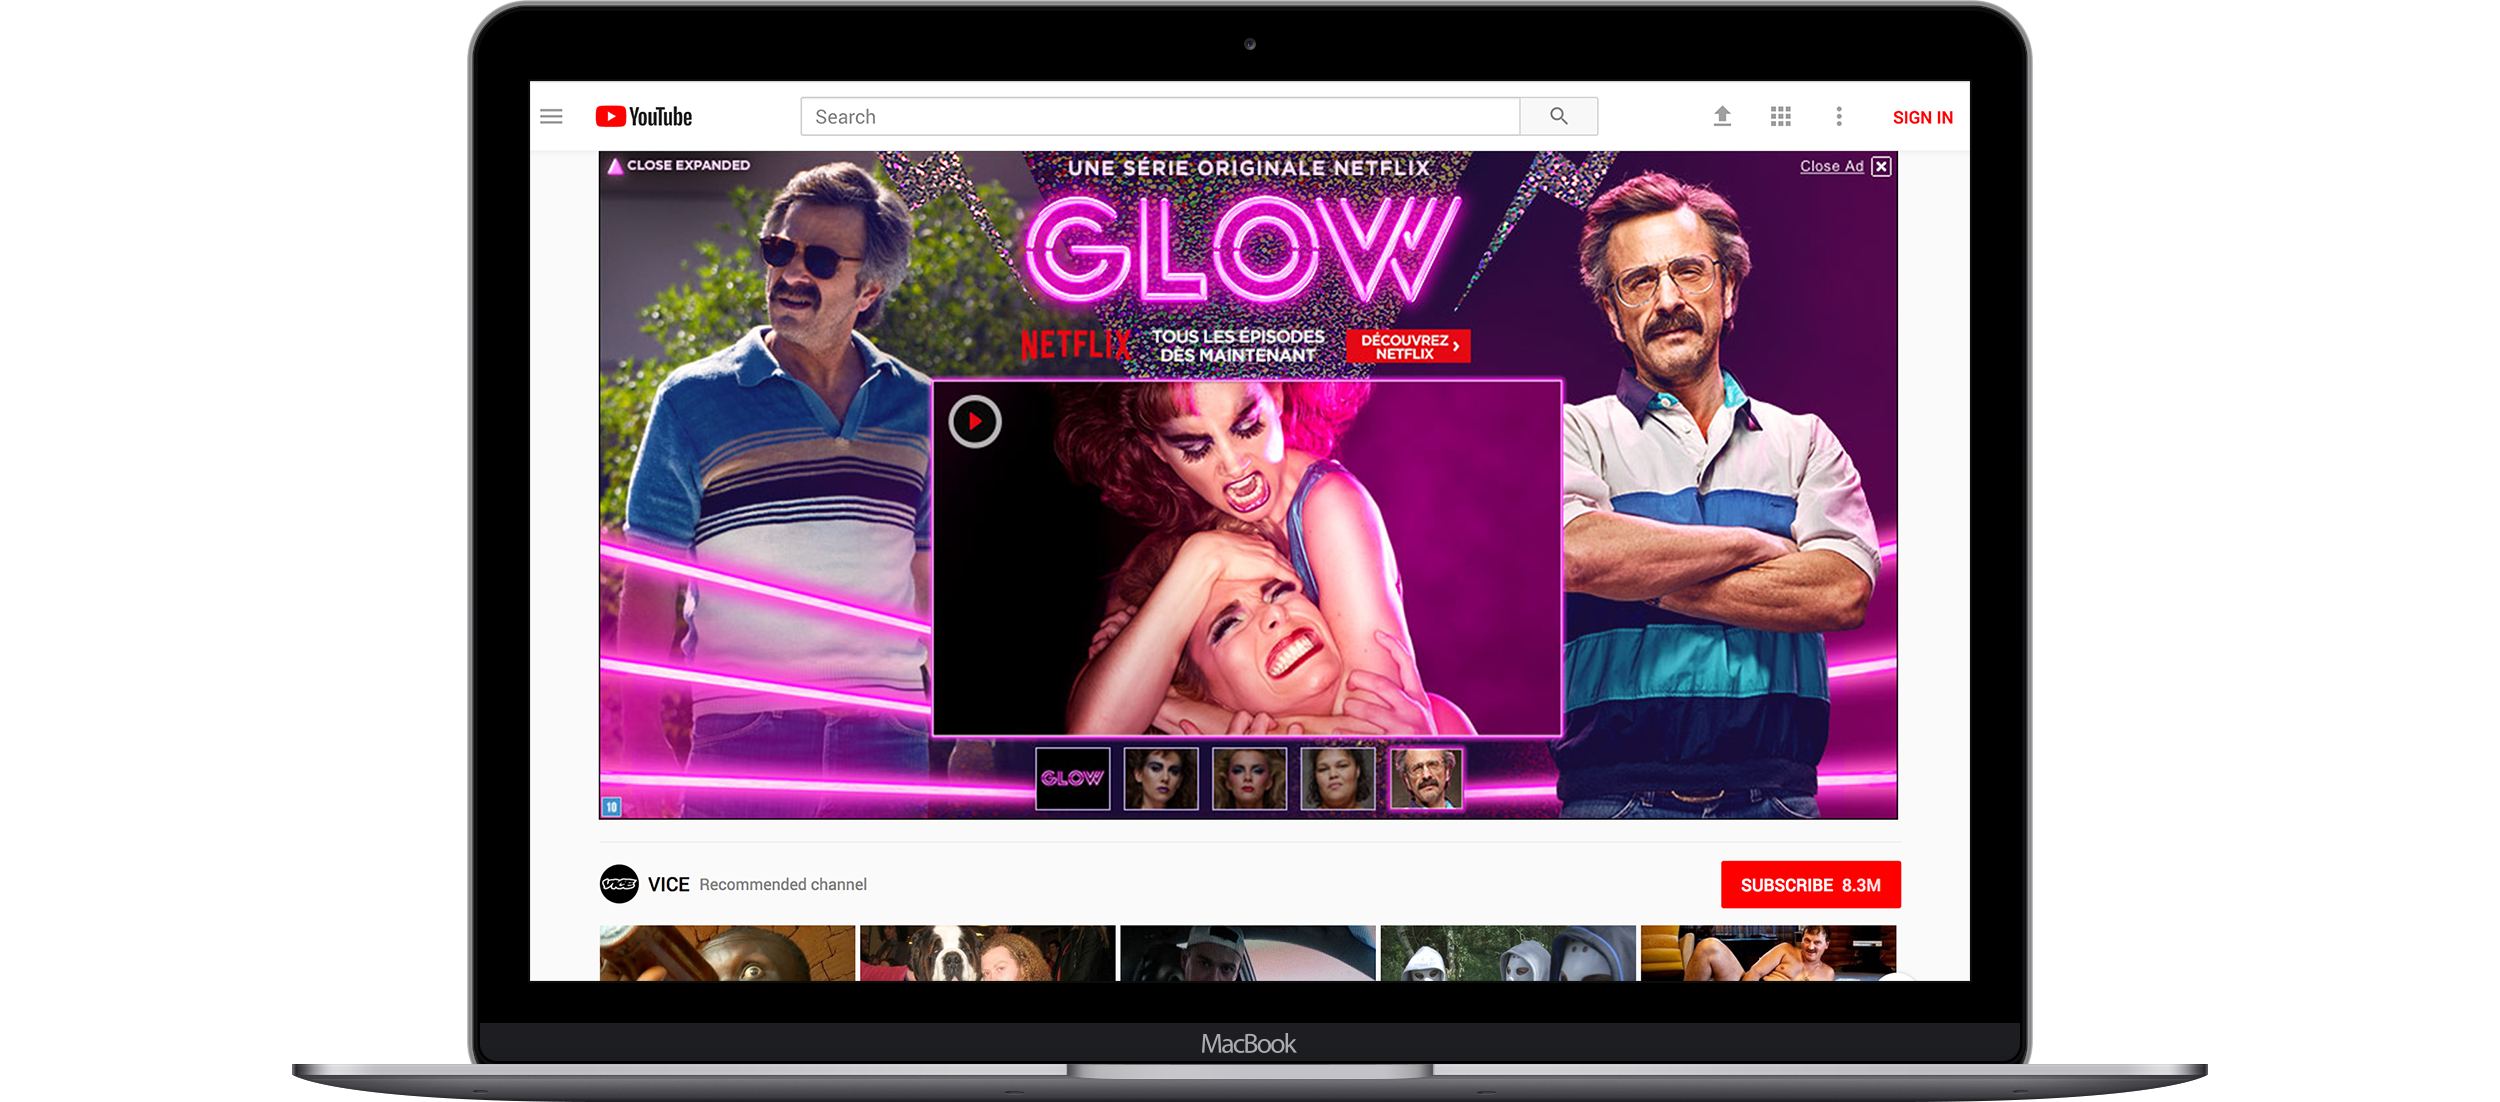The image size is (2500, 1102).
Task: Open first VICE video with wide-eyed man
Action: (x=727, y=953)
